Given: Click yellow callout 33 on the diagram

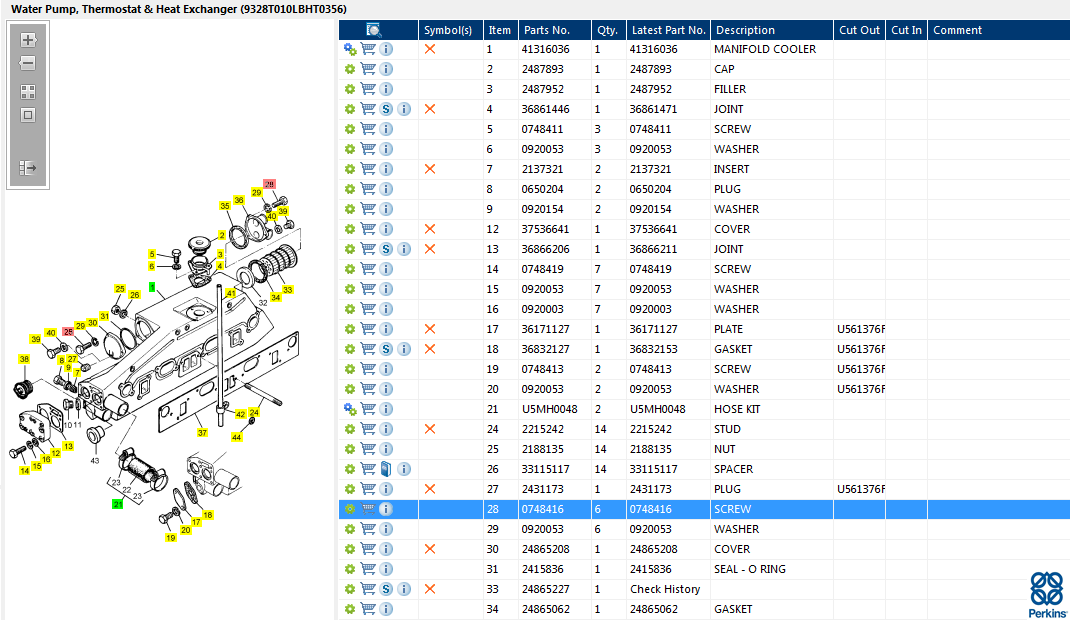Looking at the screenshot, I should point(287,290).
